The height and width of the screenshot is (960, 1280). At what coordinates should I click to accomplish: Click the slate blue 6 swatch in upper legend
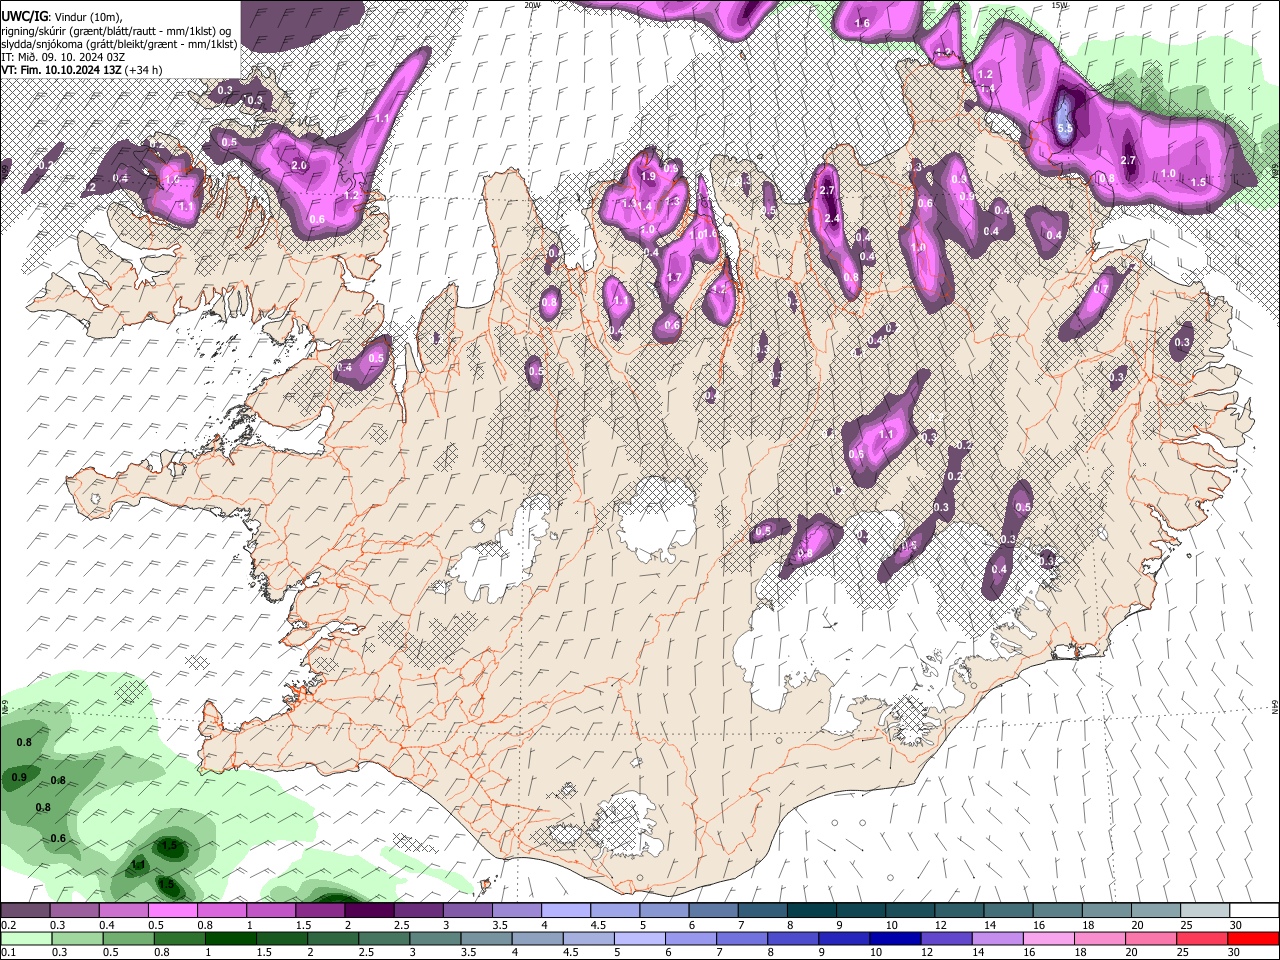713,911
